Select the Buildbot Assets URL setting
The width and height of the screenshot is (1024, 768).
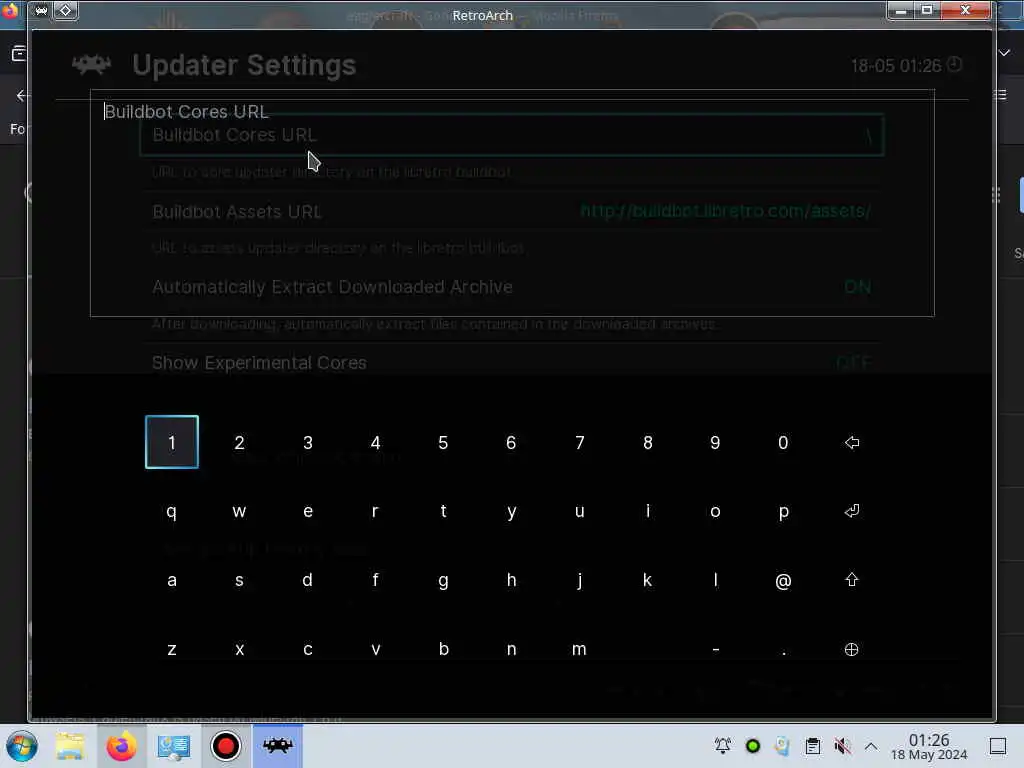tap(511, 212)
